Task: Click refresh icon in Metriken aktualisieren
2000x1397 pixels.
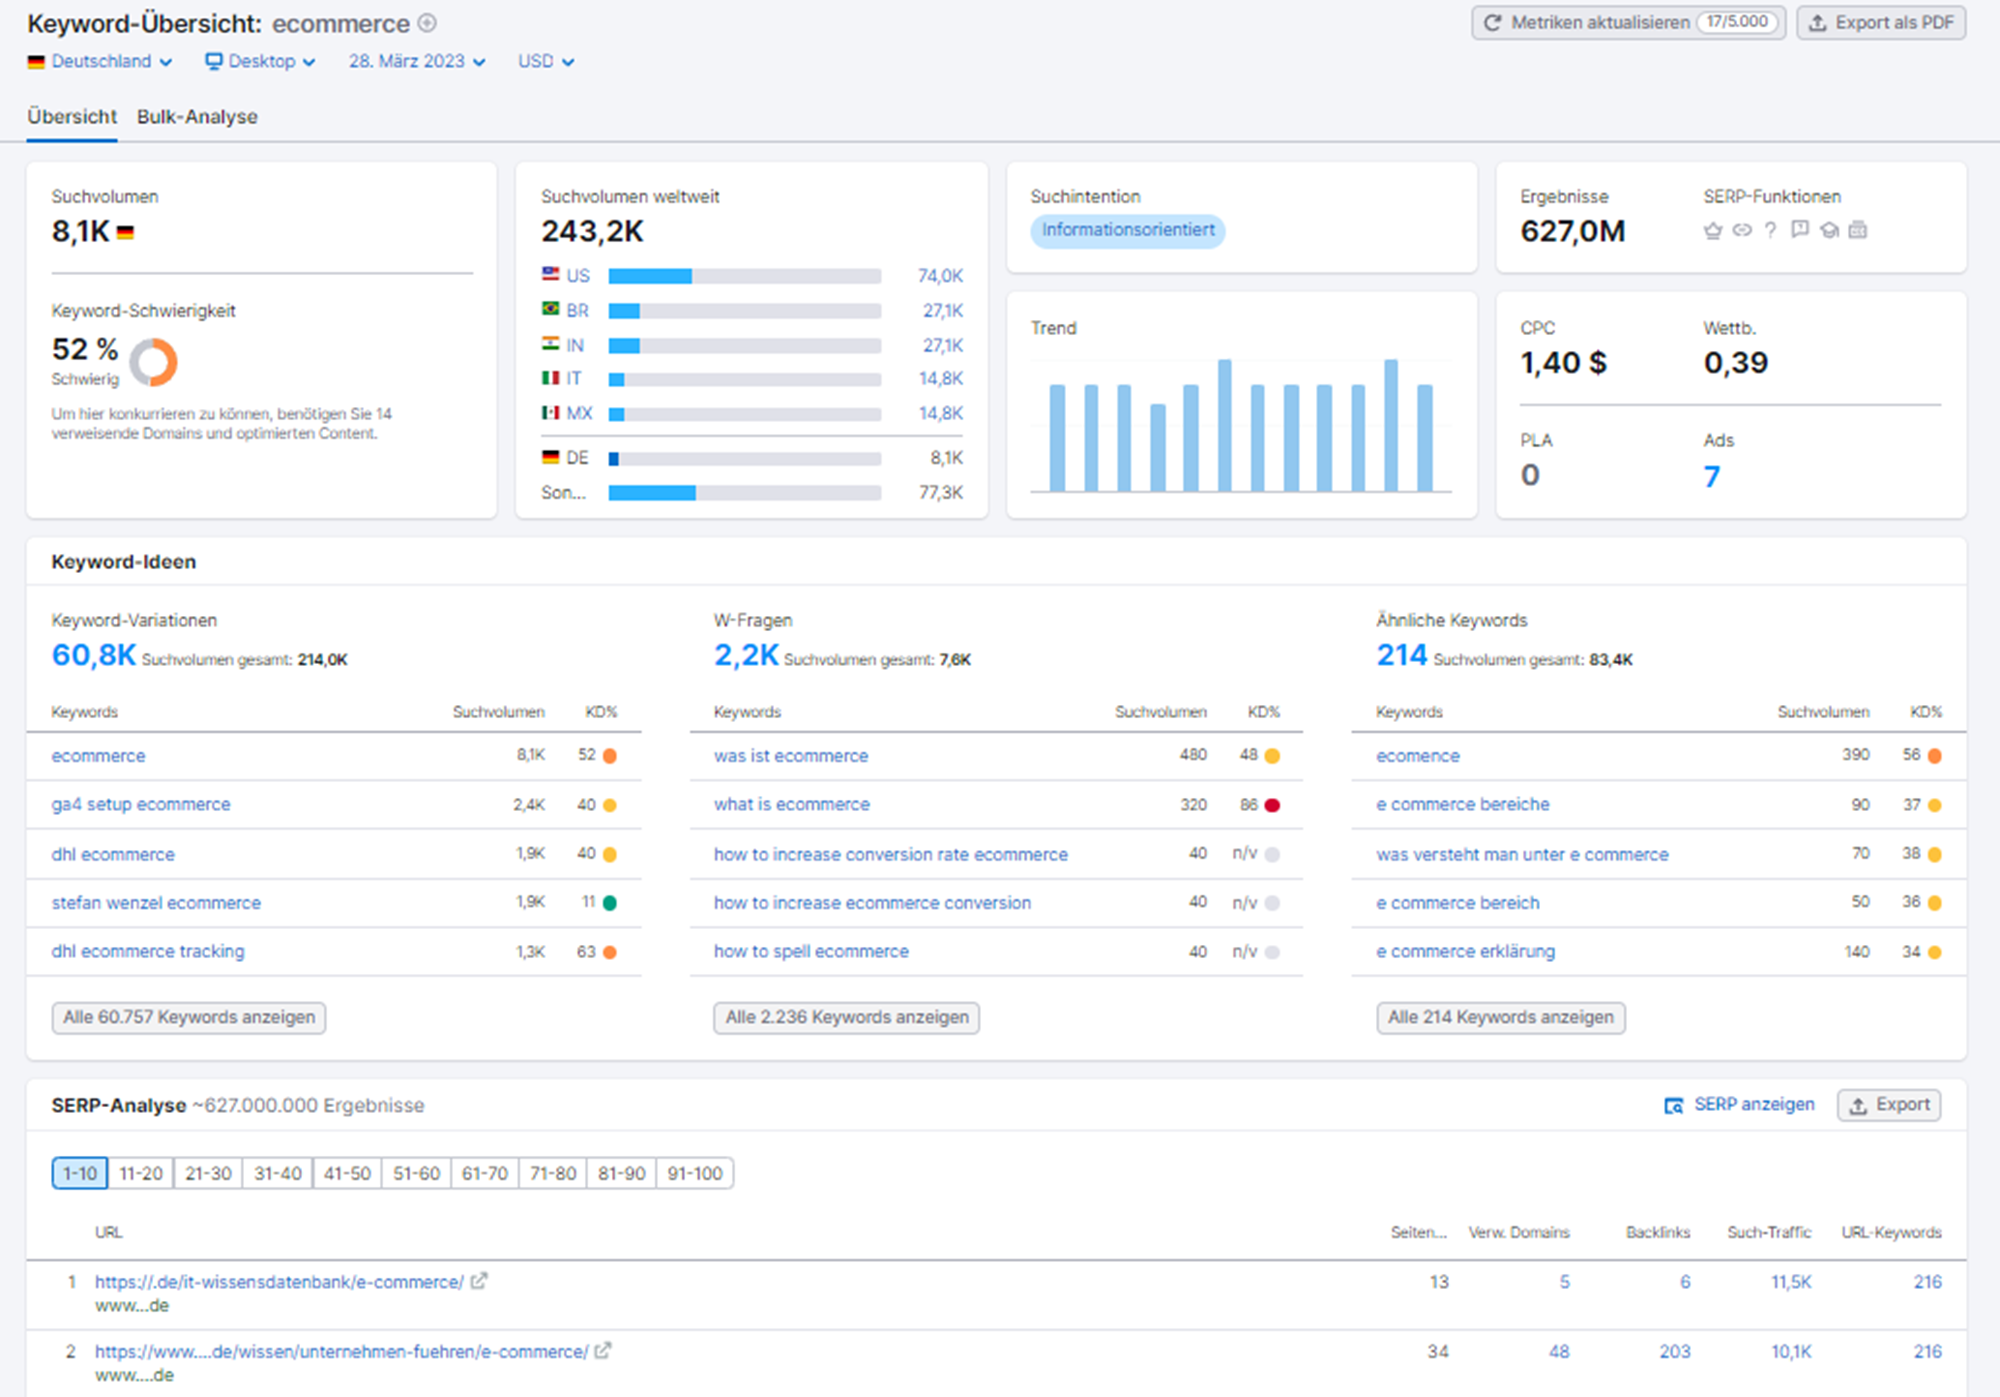Action: click(x=1492, y=23)
